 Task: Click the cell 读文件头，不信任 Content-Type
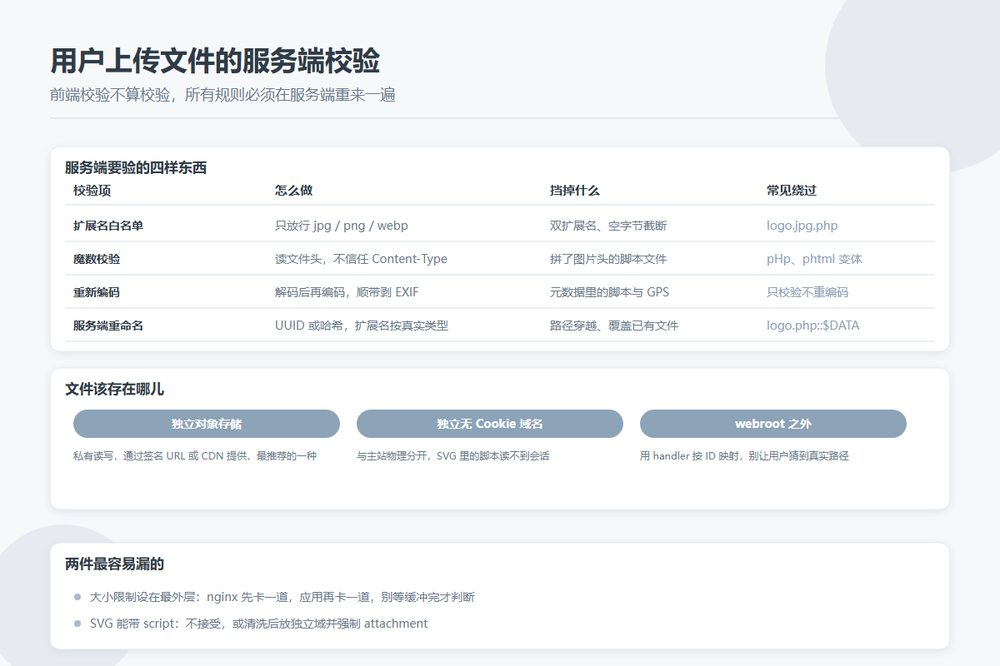361,259
